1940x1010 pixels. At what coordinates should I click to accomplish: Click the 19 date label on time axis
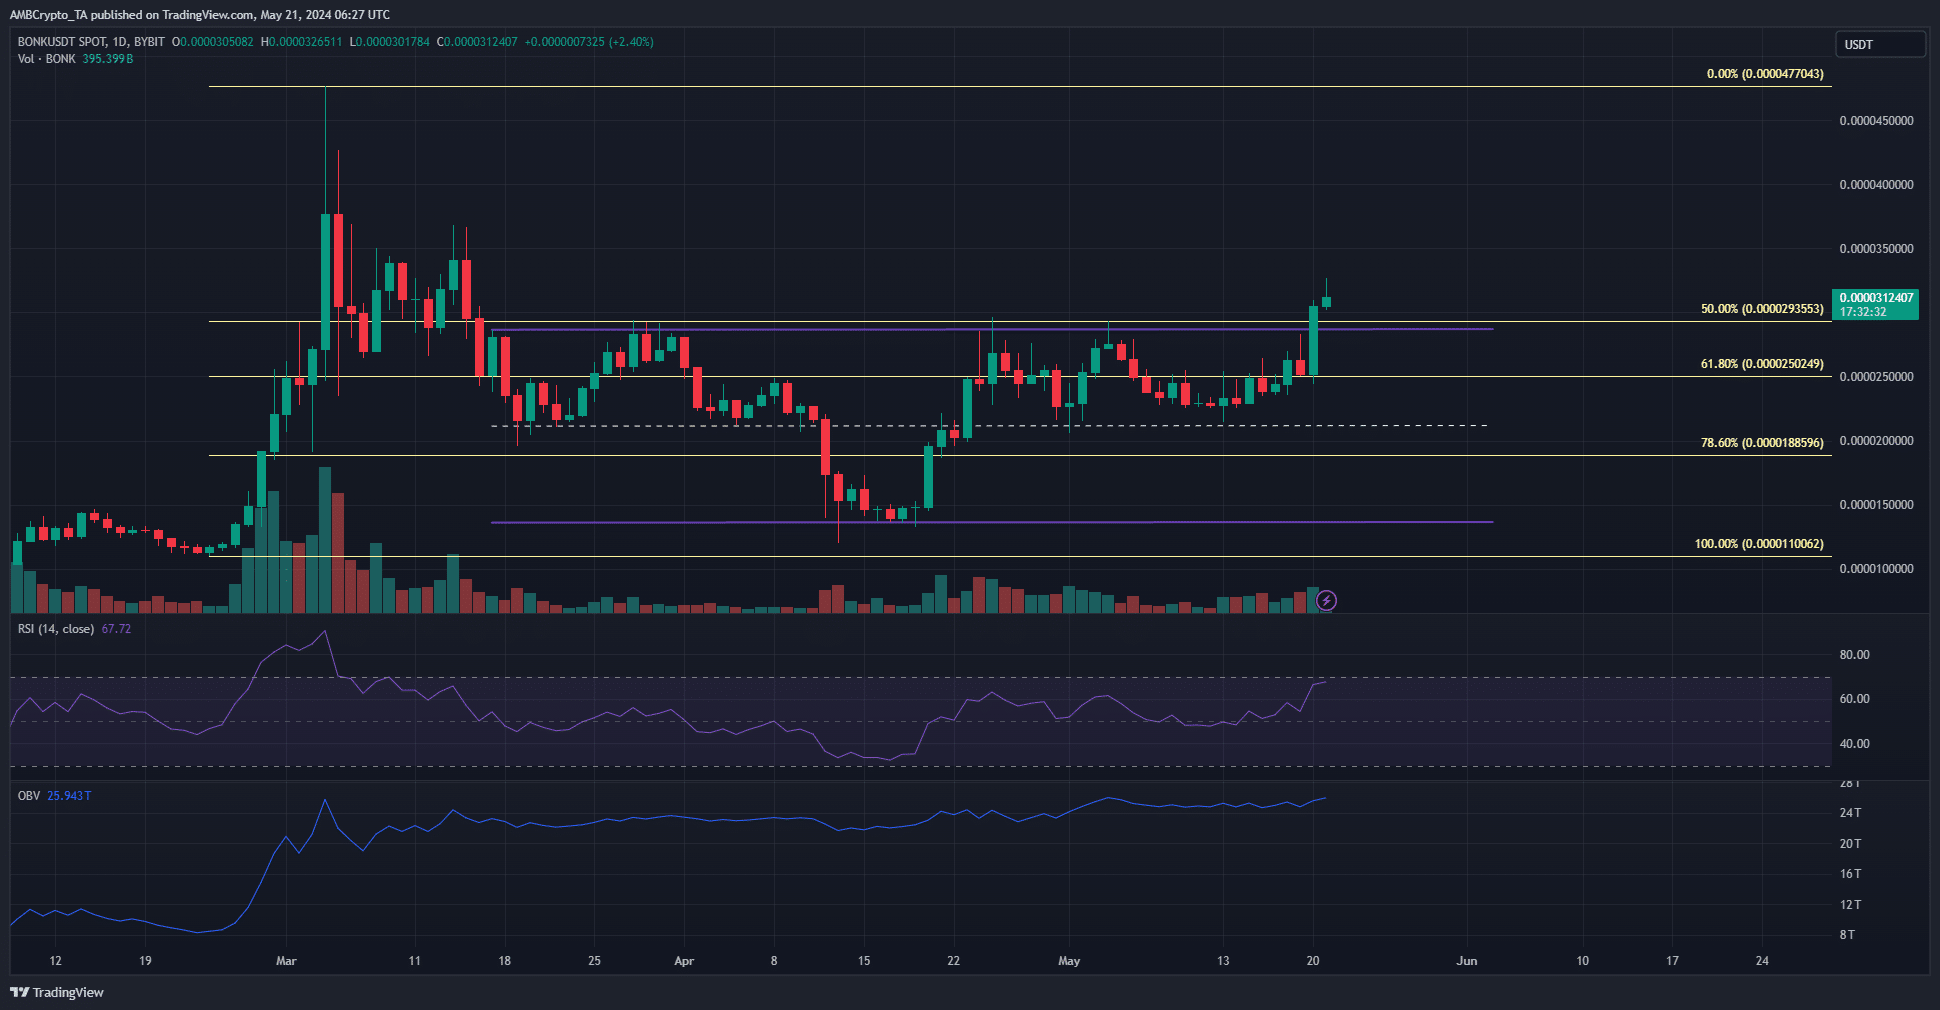pyautogui.click(x=145, y=961)
